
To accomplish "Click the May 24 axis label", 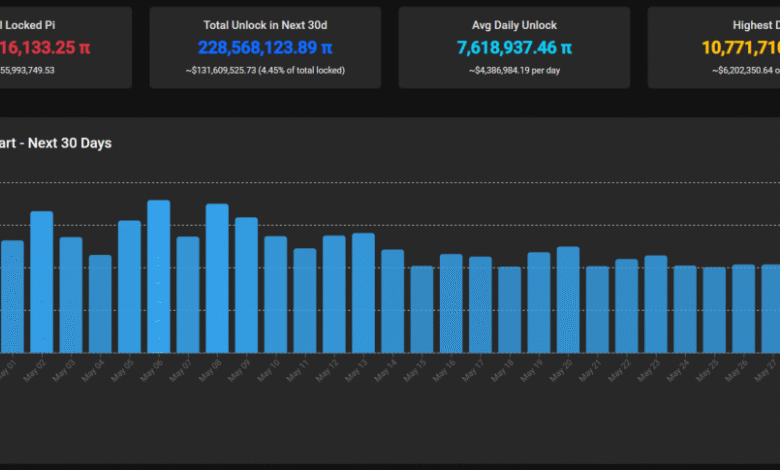I will 678,371.
